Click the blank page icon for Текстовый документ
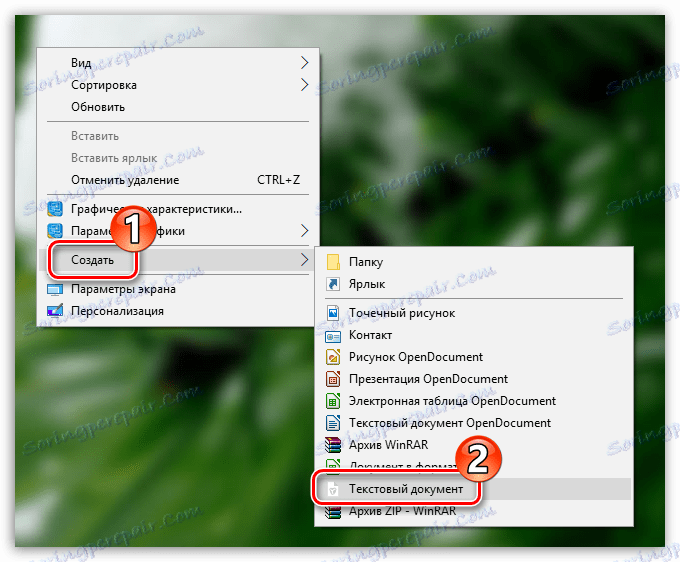680x562 pixels. [333, 489]
